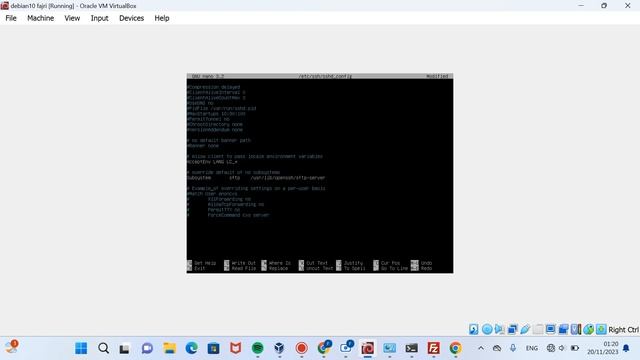The image size is (640, 360).
Task: Click the USB devices indicator
Action: click(x=525, y=329)
